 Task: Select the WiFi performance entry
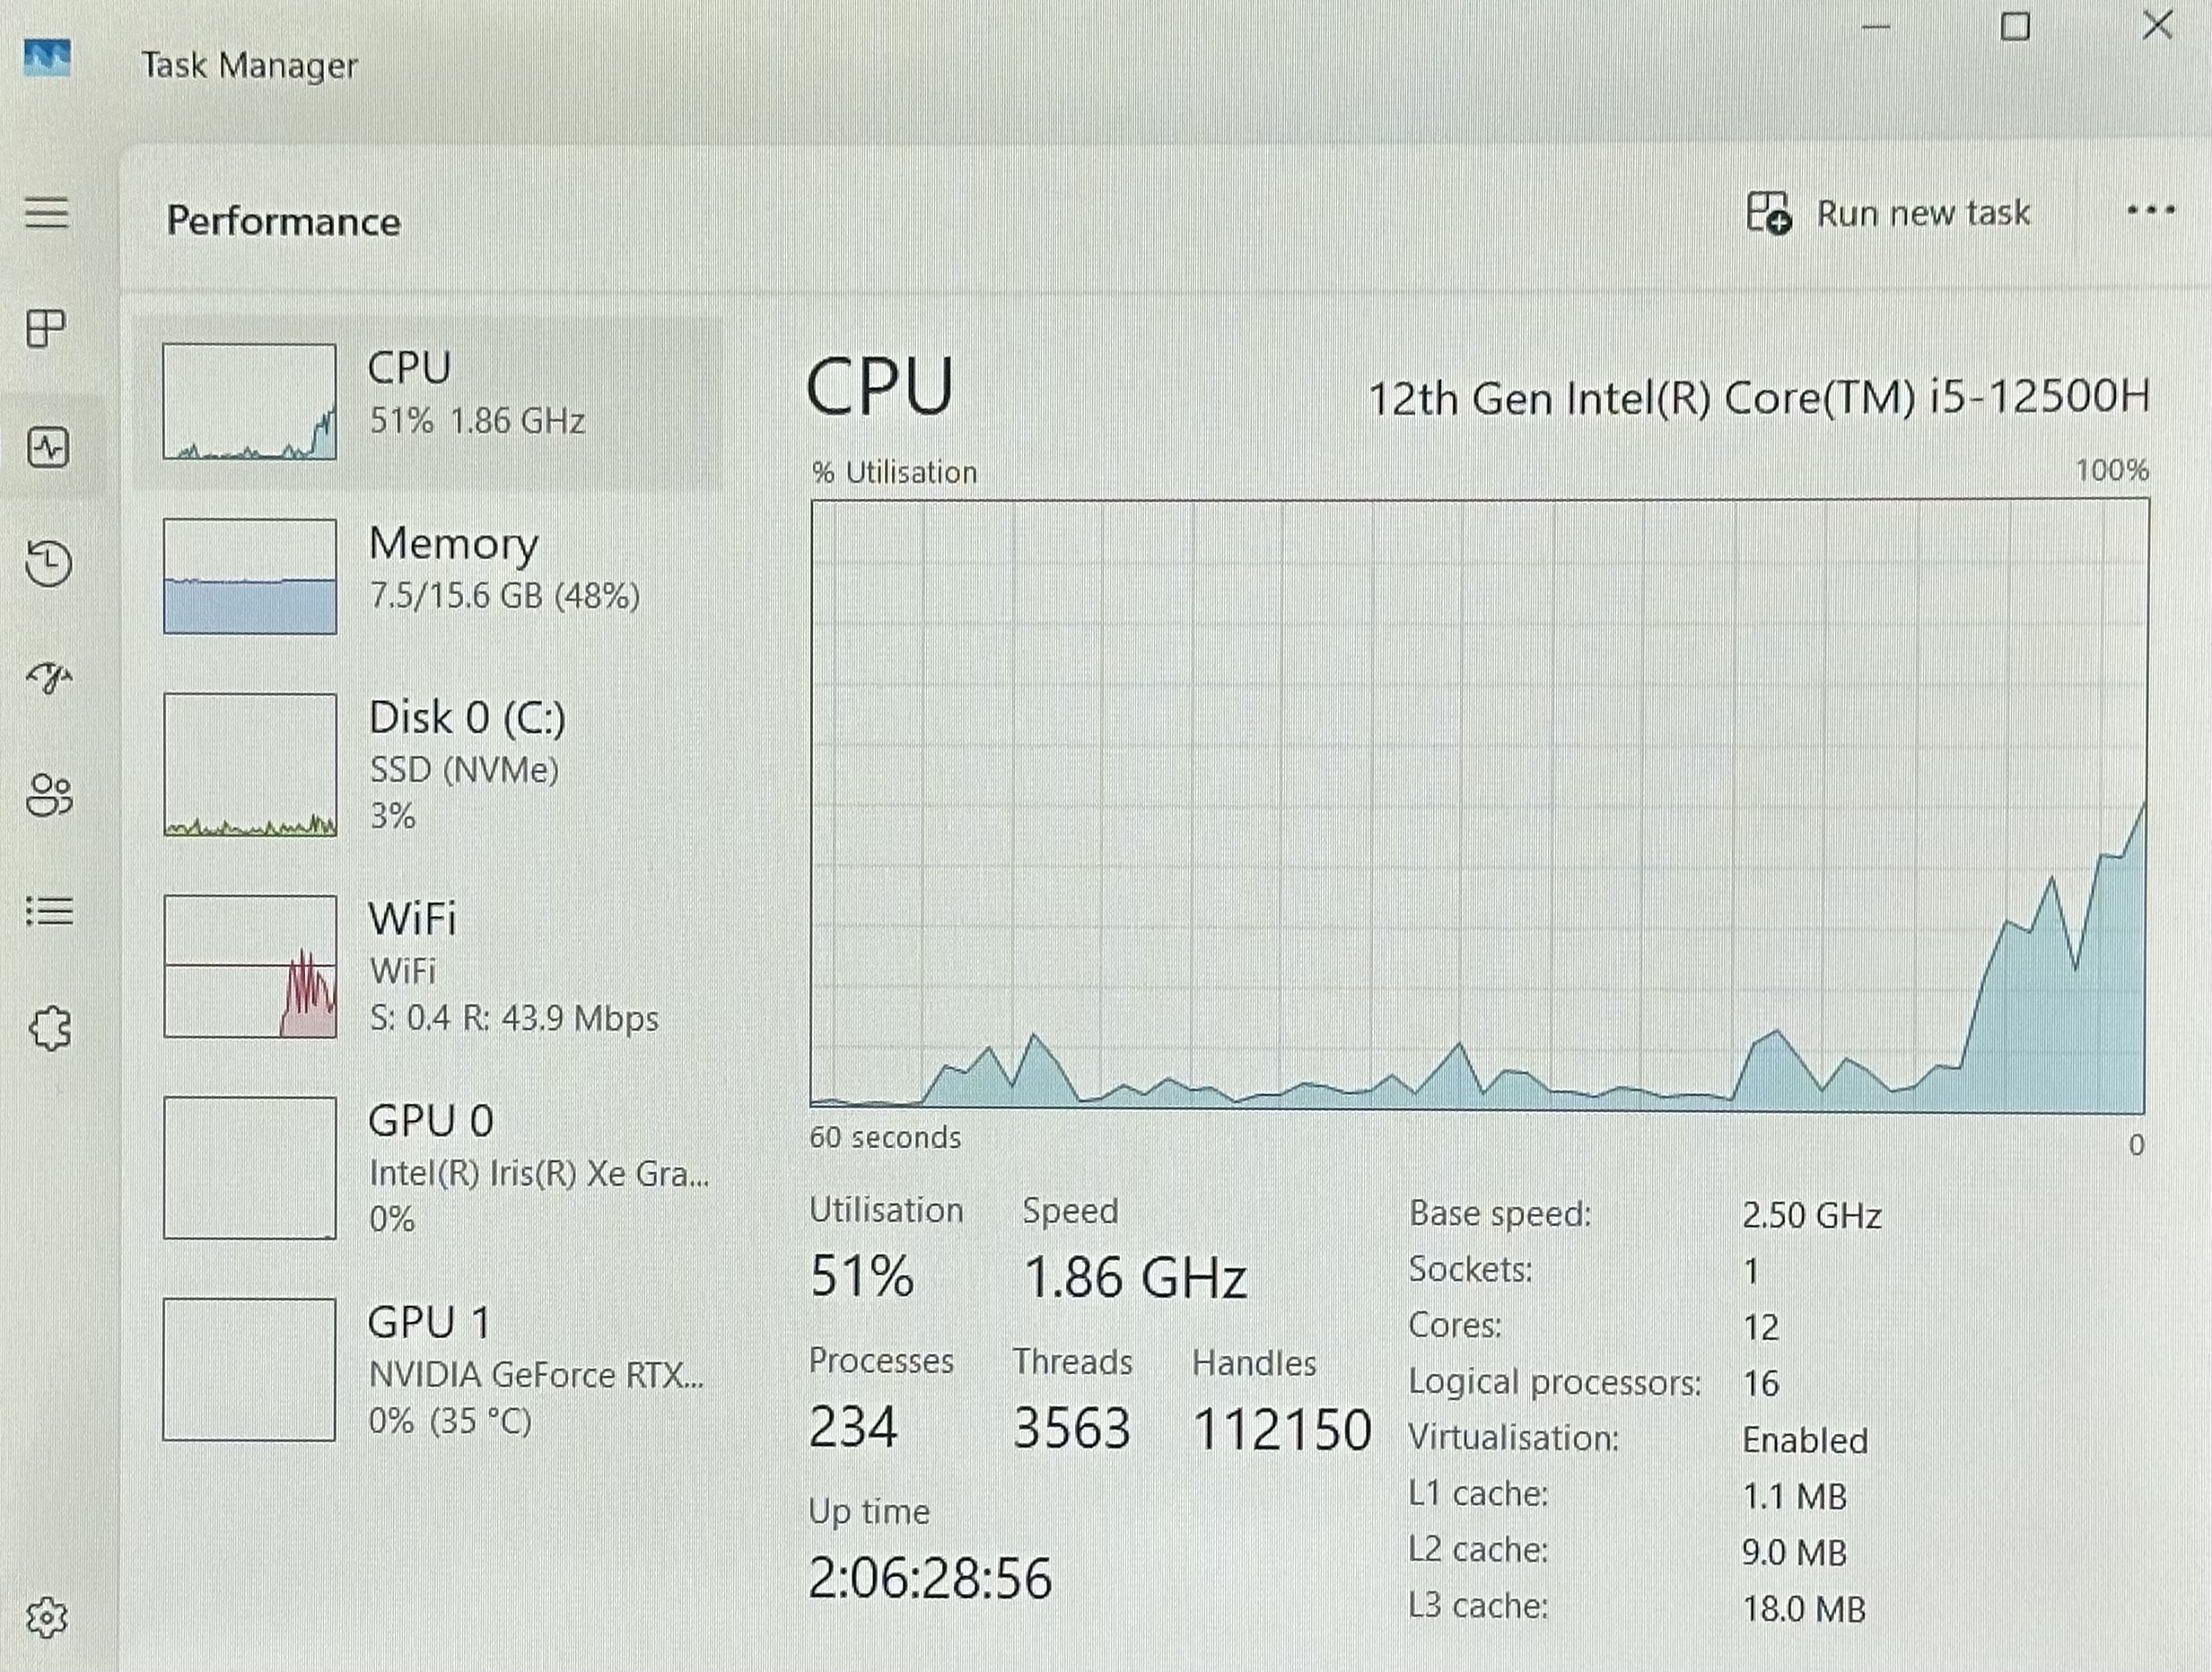(429, 966)
